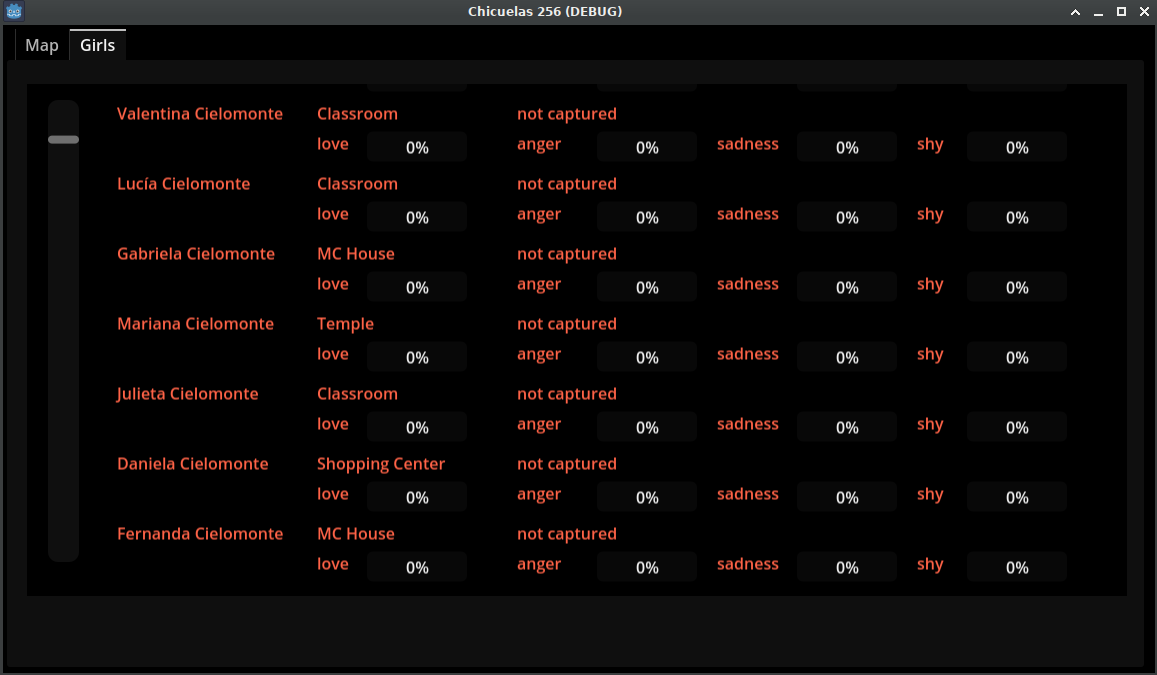Click Julieta's not captured status

point(567,394)
